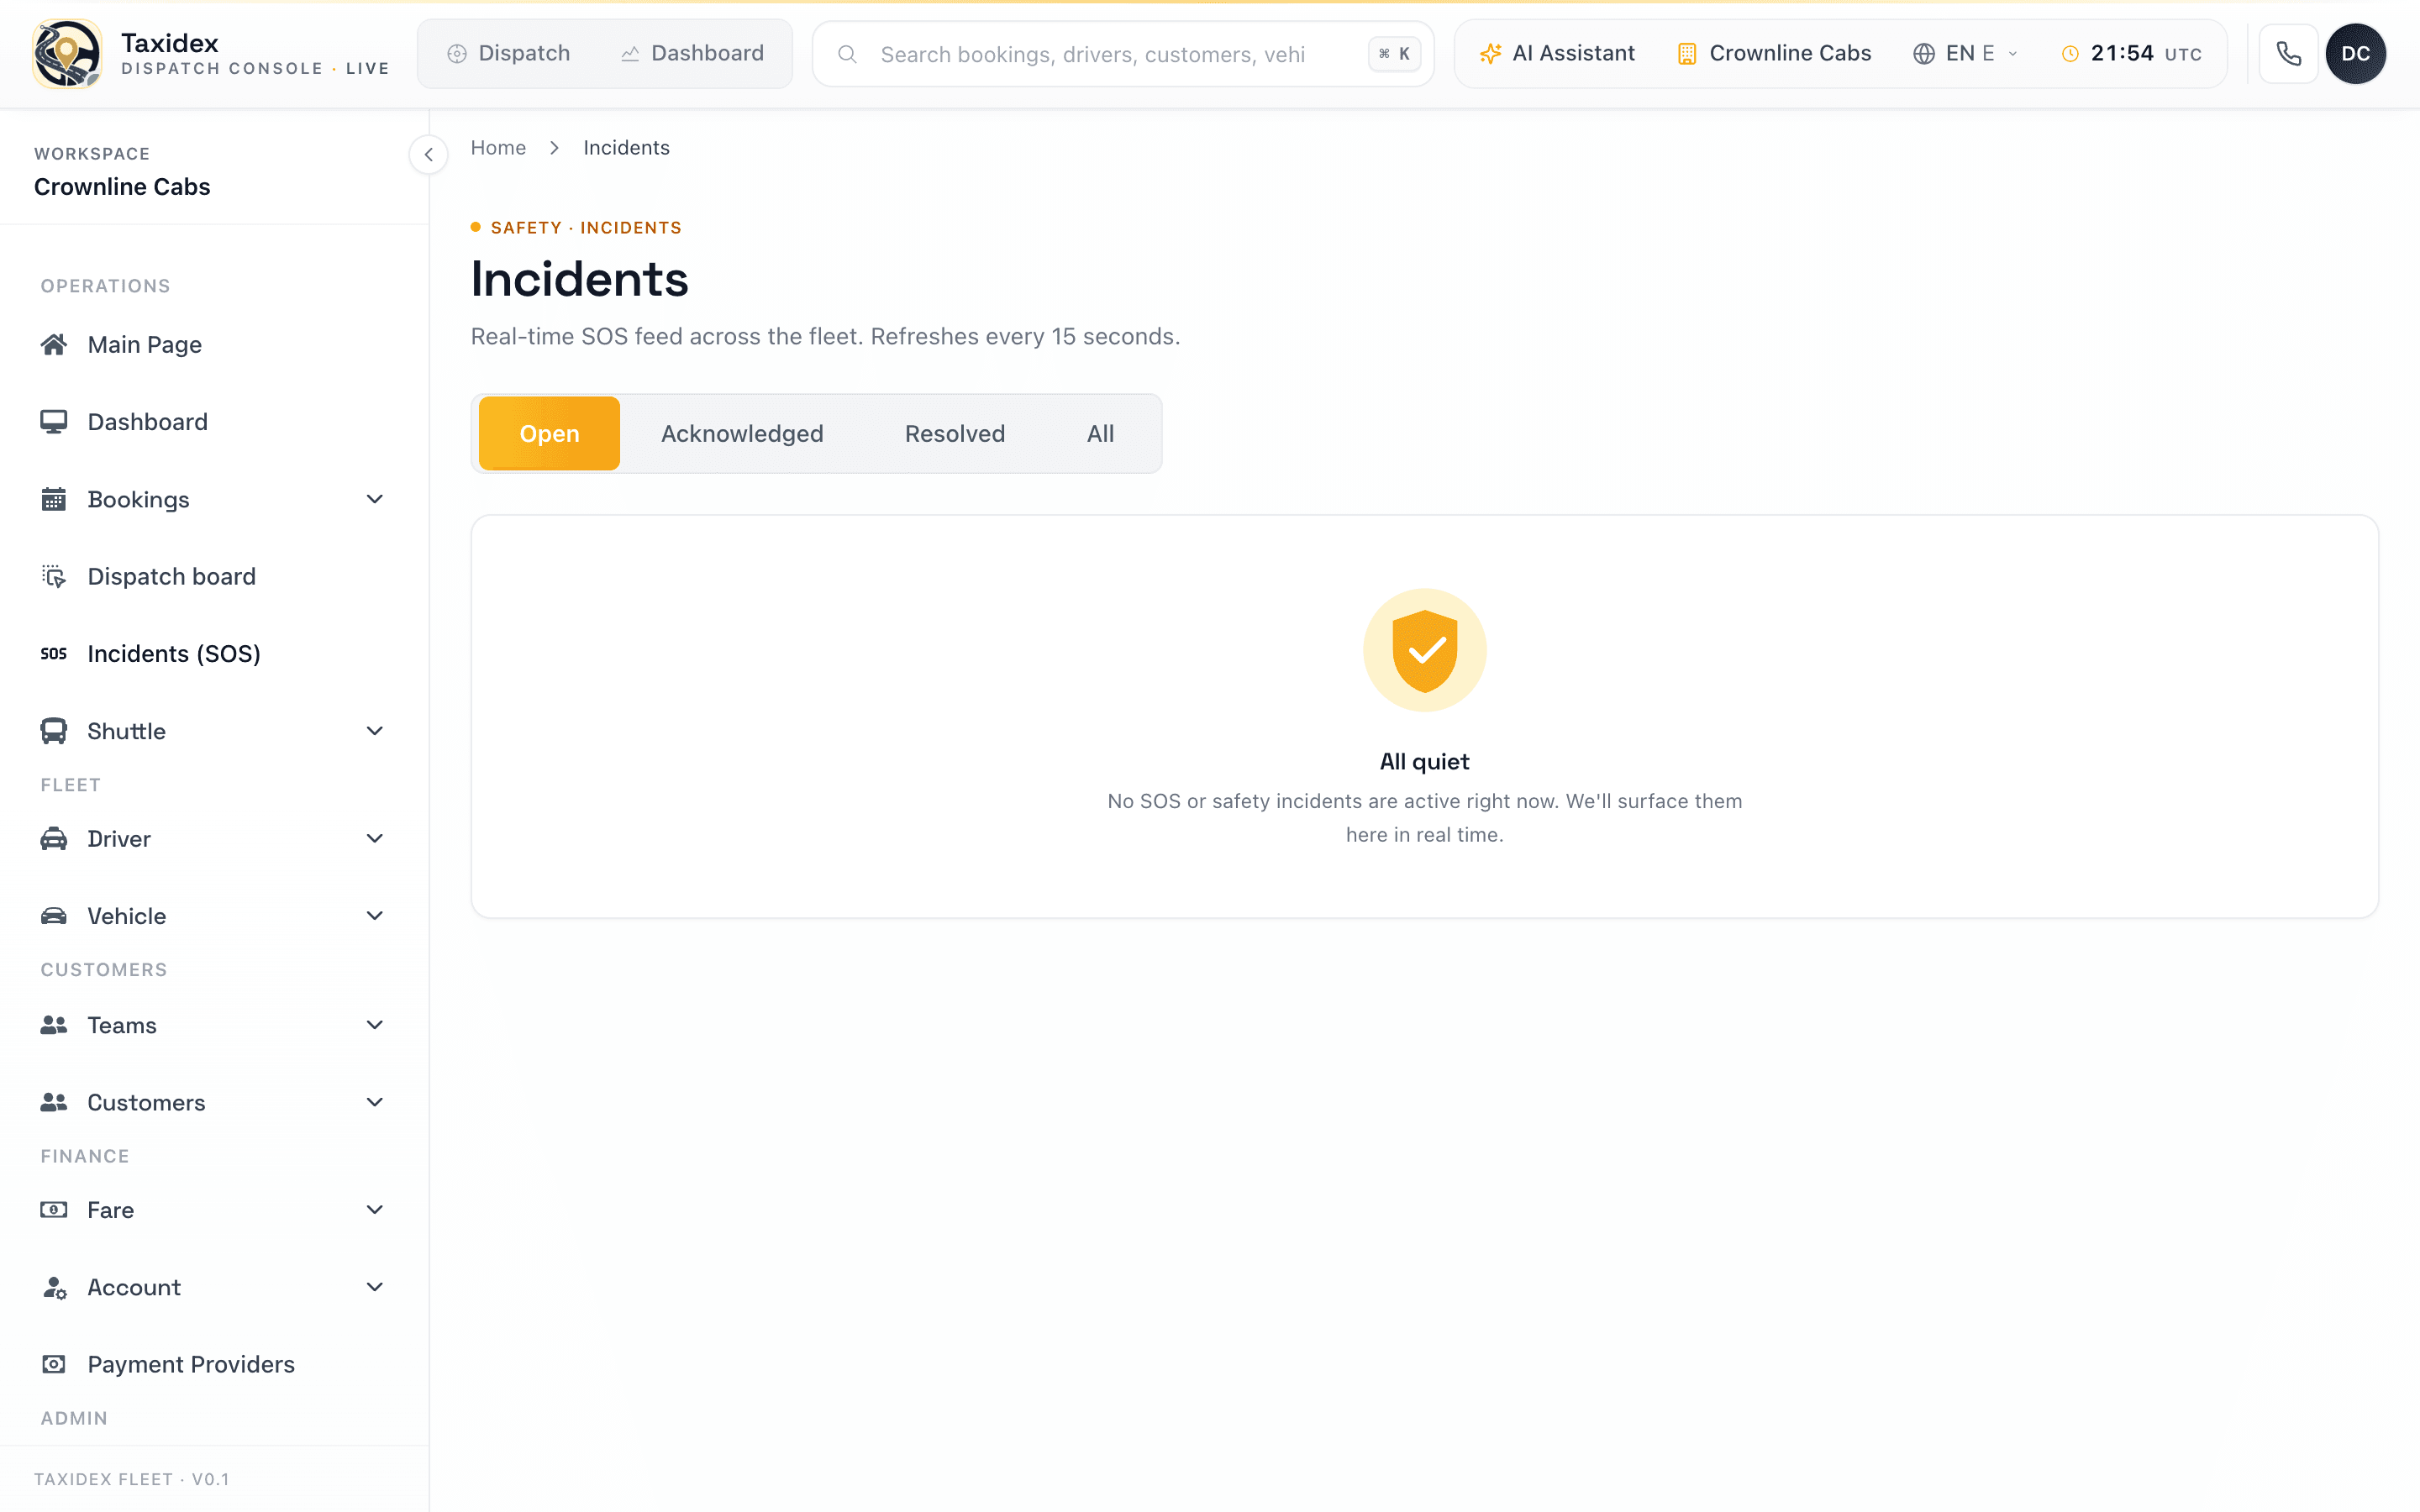
Task: Click the globe language icon
Action: coord(1923,54)
